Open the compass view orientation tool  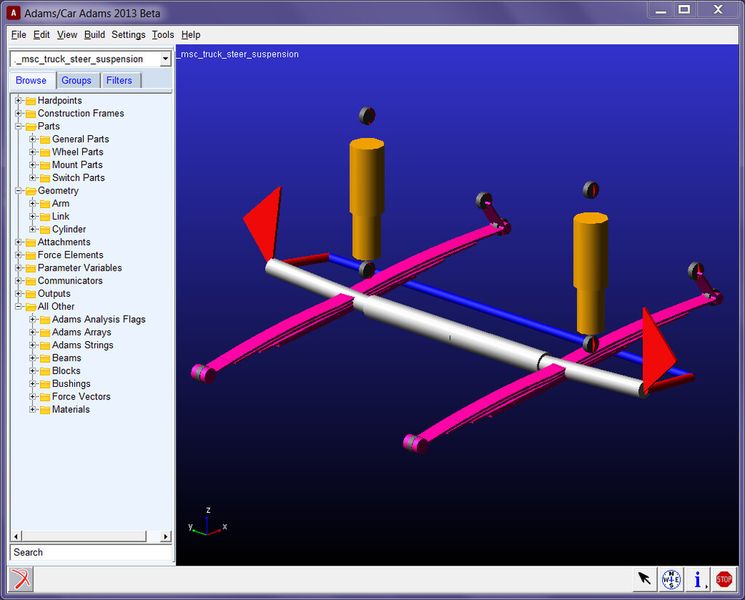coord(672,579)
